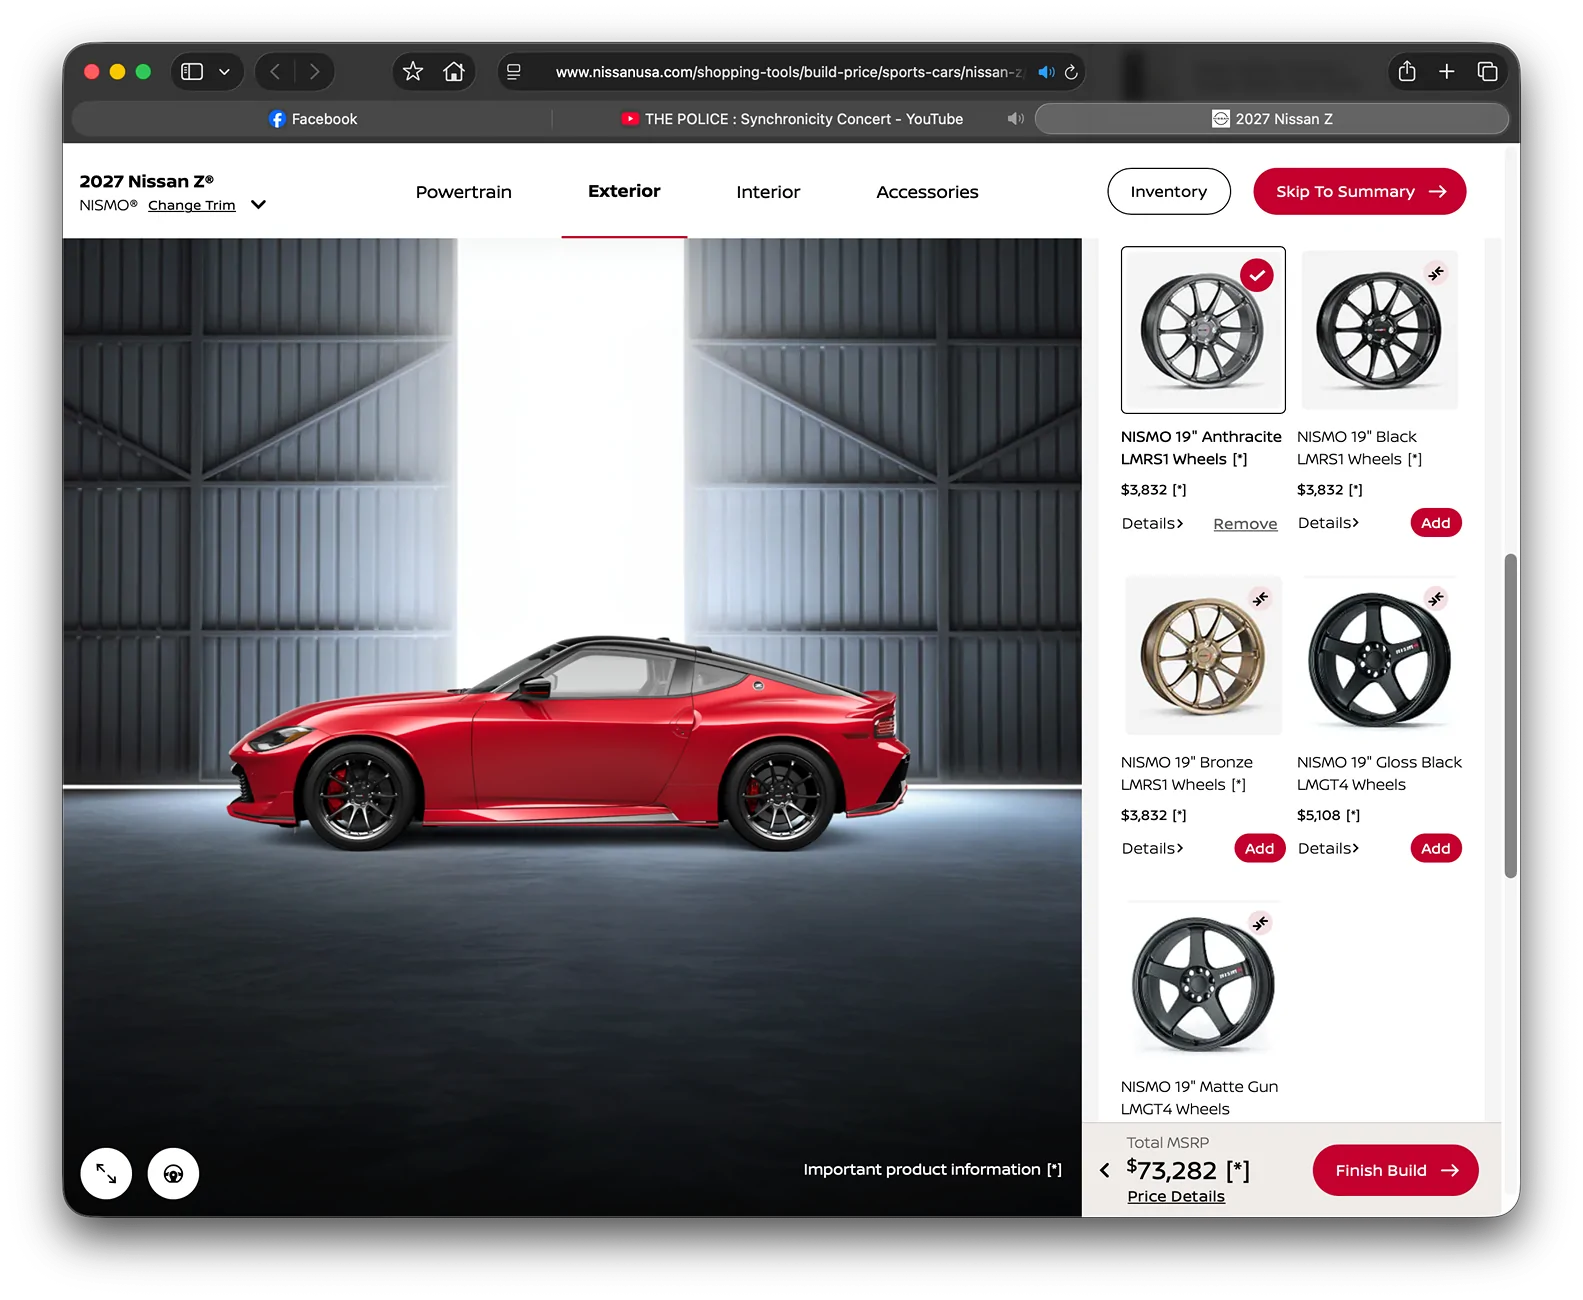This screenshot has height=1300, width=1583.
Task: Add the Bronze LMRS1 wheels
Action: 1260,848
